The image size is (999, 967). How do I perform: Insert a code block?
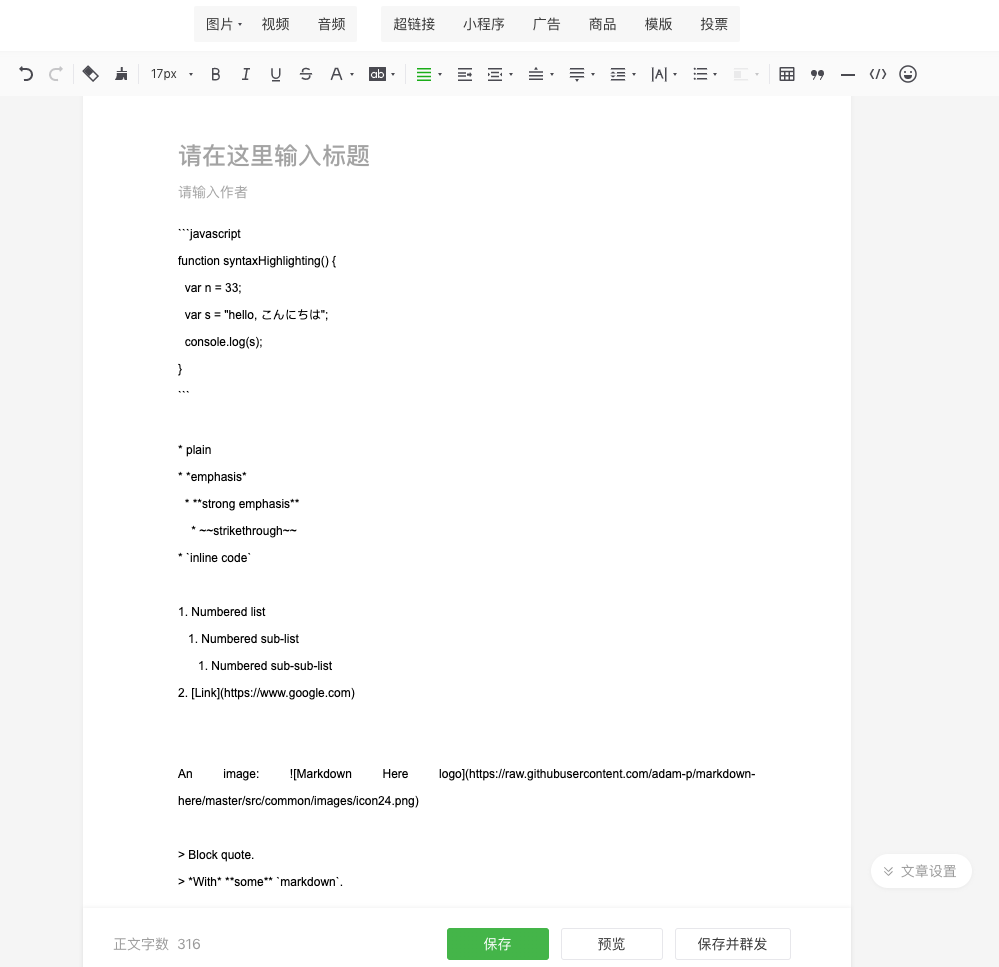tap(878, 74)
